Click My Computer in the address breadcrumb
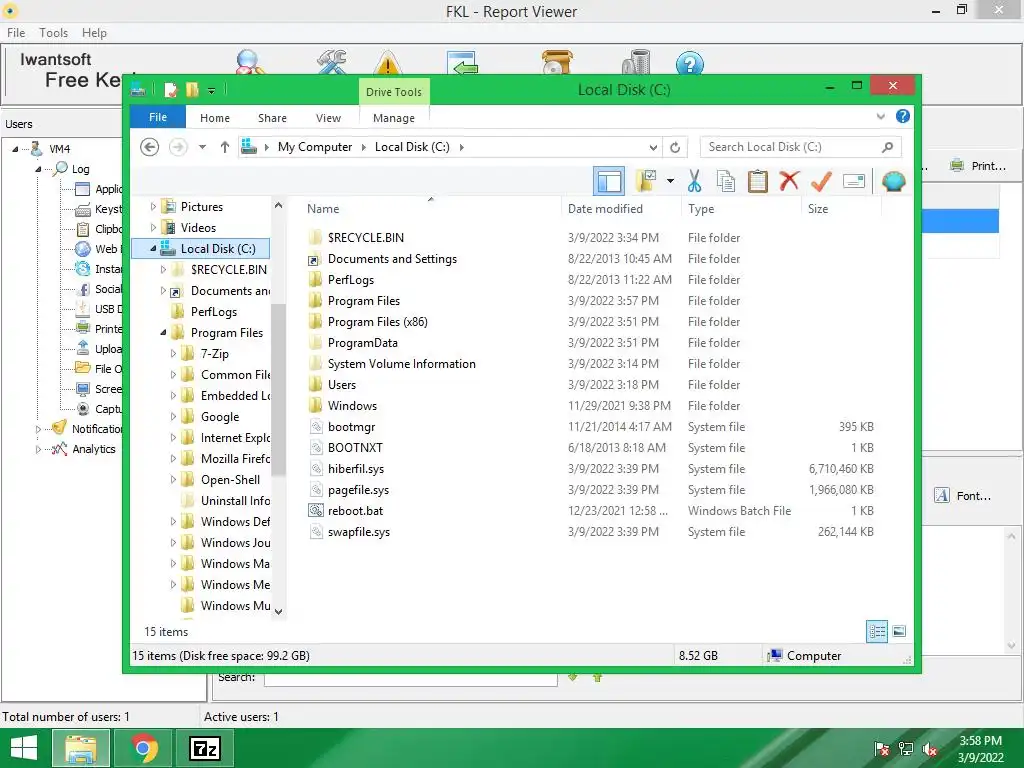Screen dimensions: 1024x768 315,147
